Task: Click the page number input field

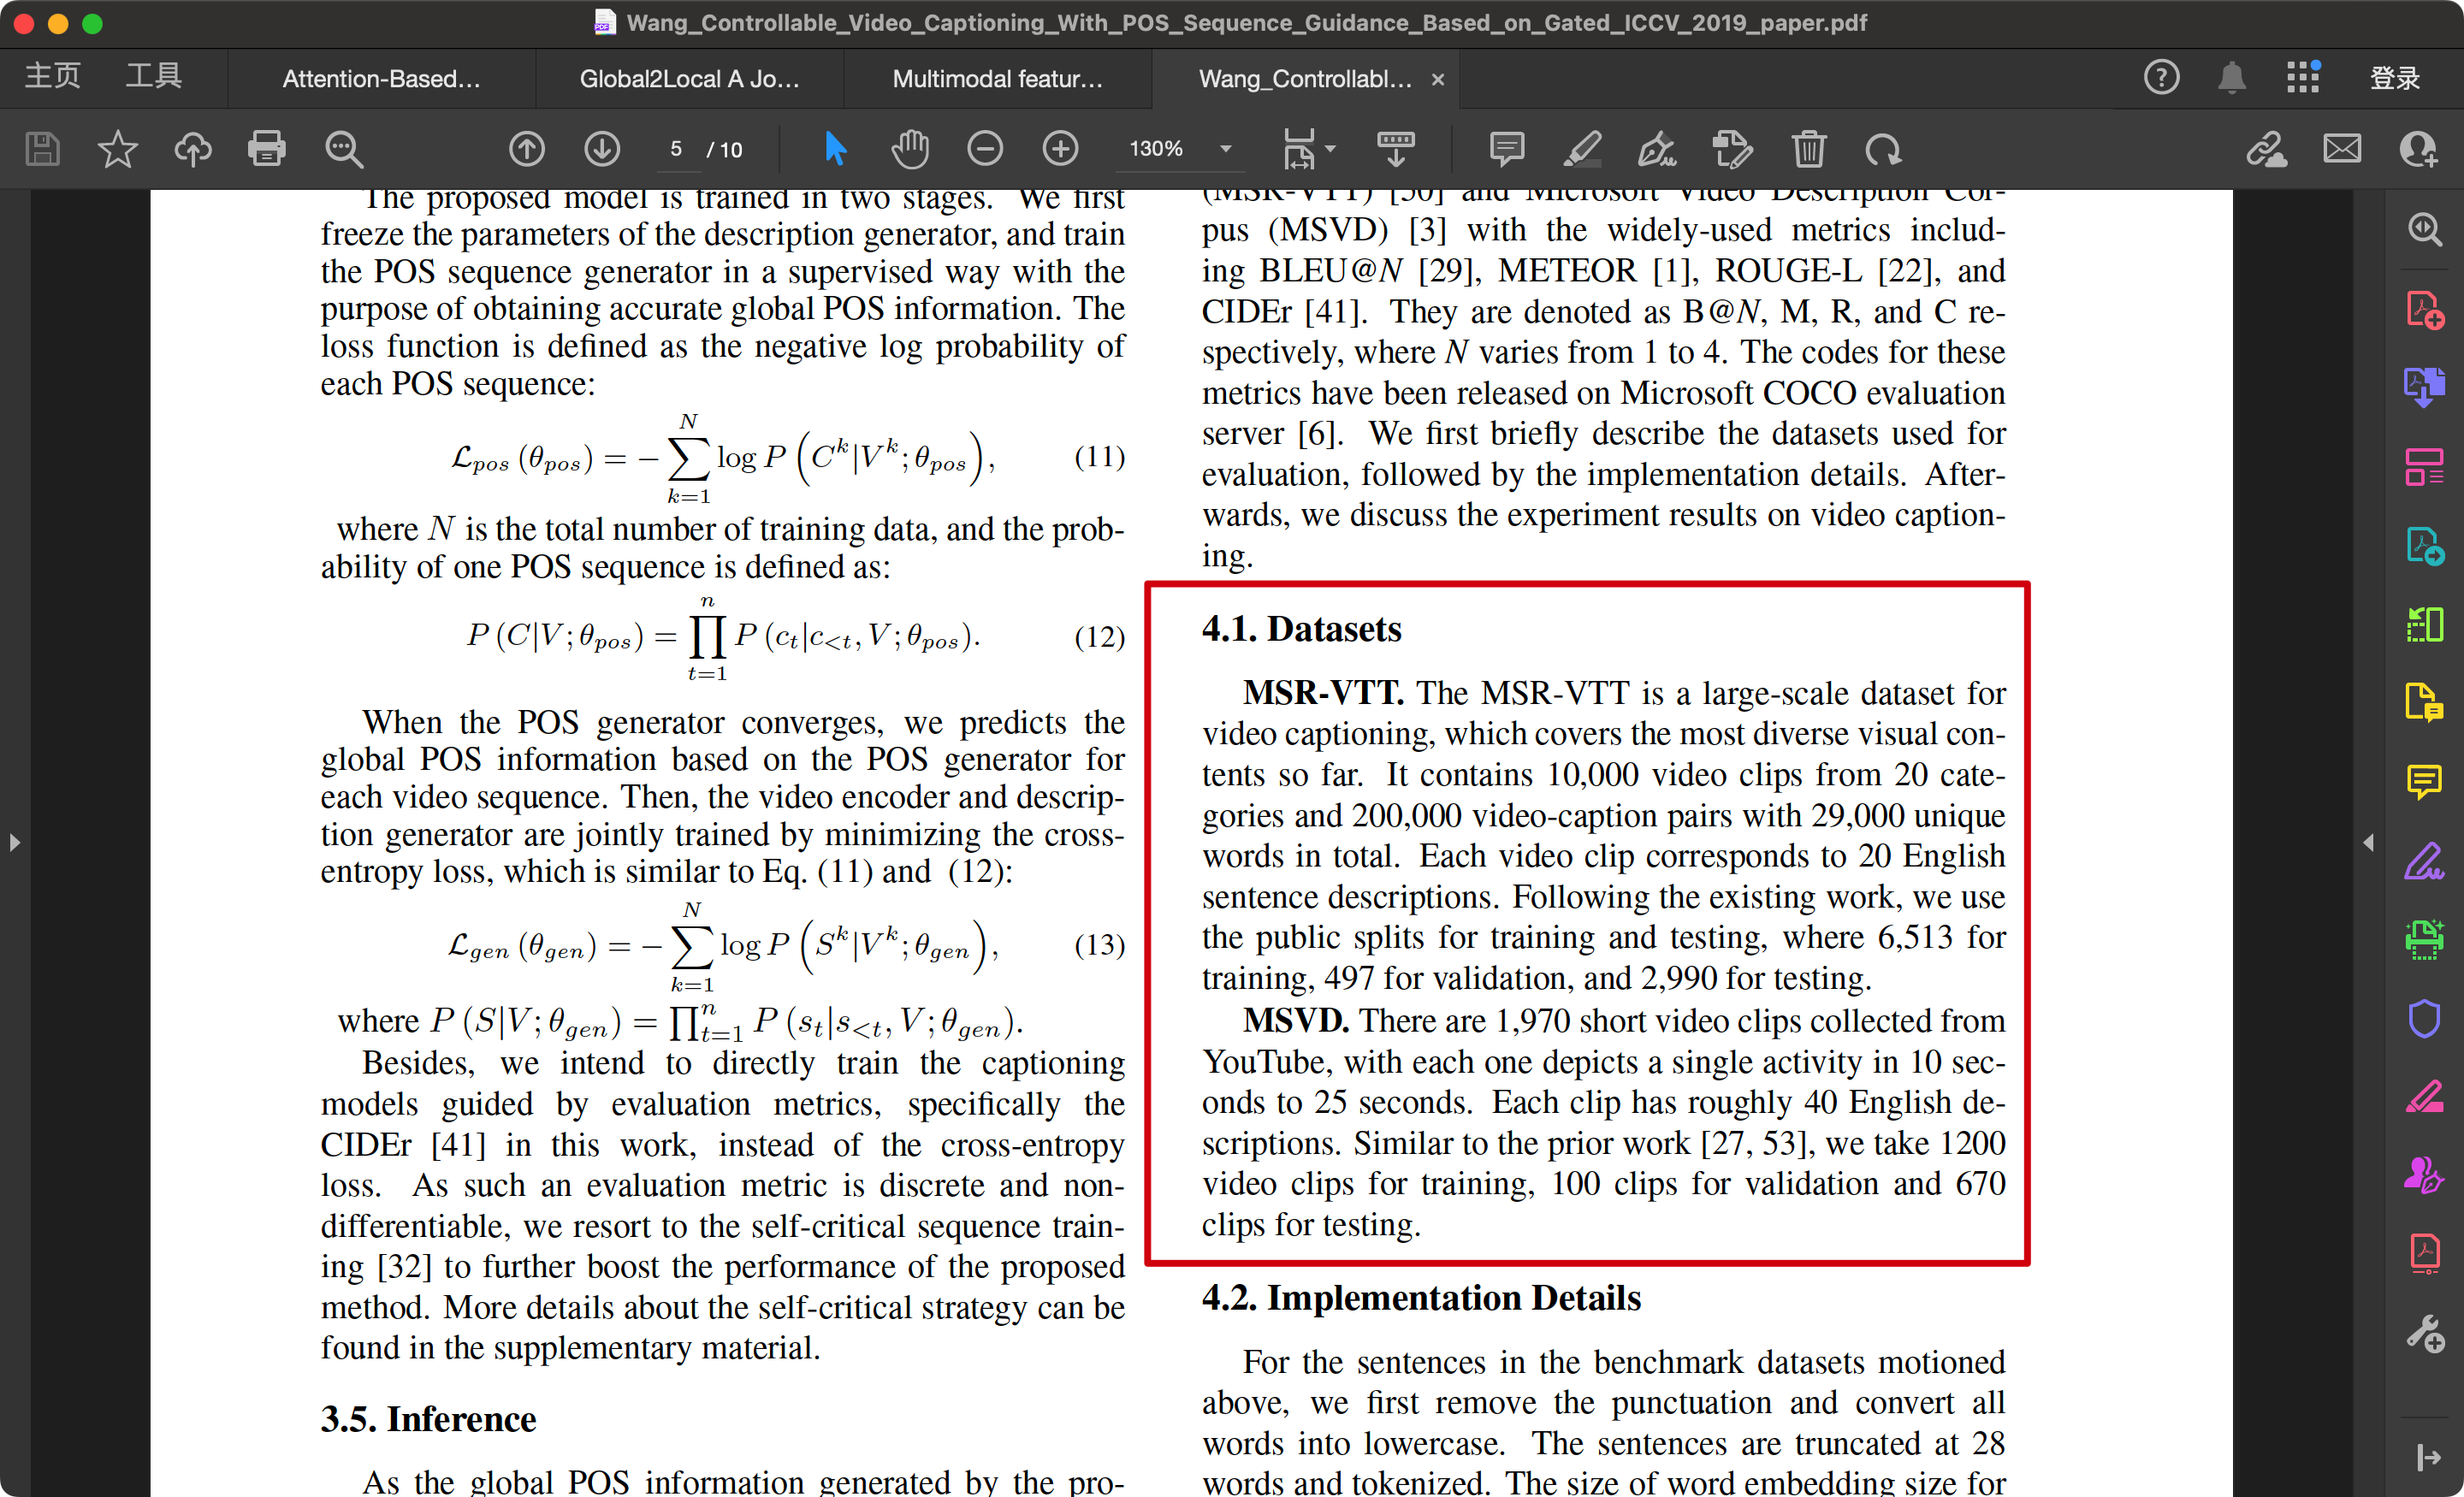Action: pyautogui.click(x=676, y=149)
